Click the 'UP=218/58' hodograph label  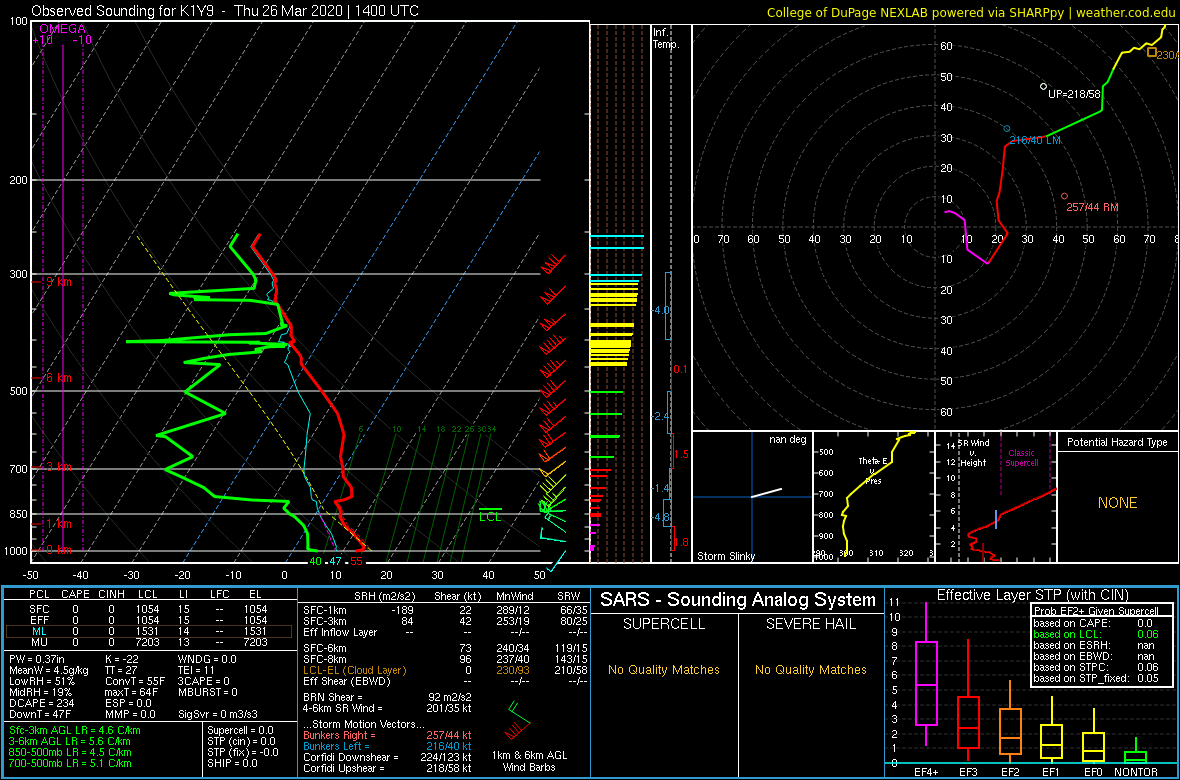point(1075,94)
